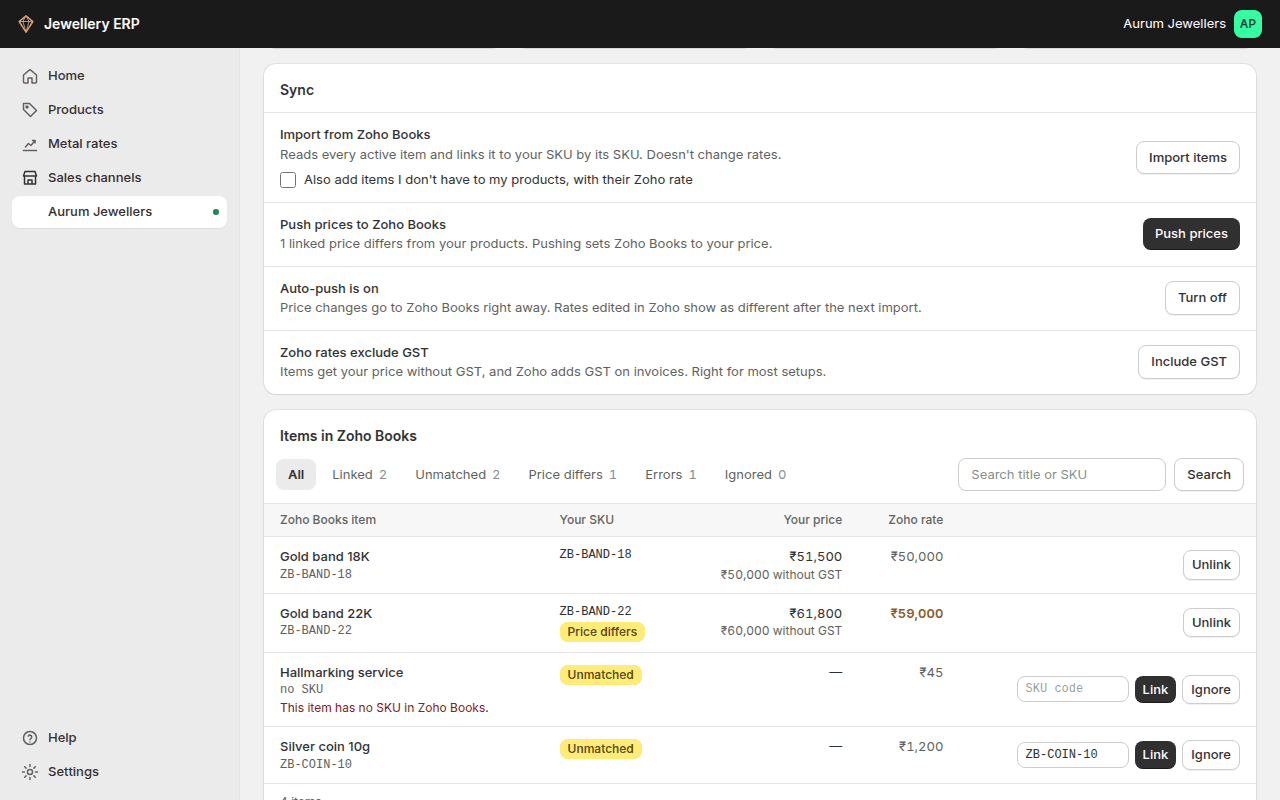This screenshot has height=800, width=1280.
Task: Click the Sales channels store icon
Action: (x=30, y=178)
